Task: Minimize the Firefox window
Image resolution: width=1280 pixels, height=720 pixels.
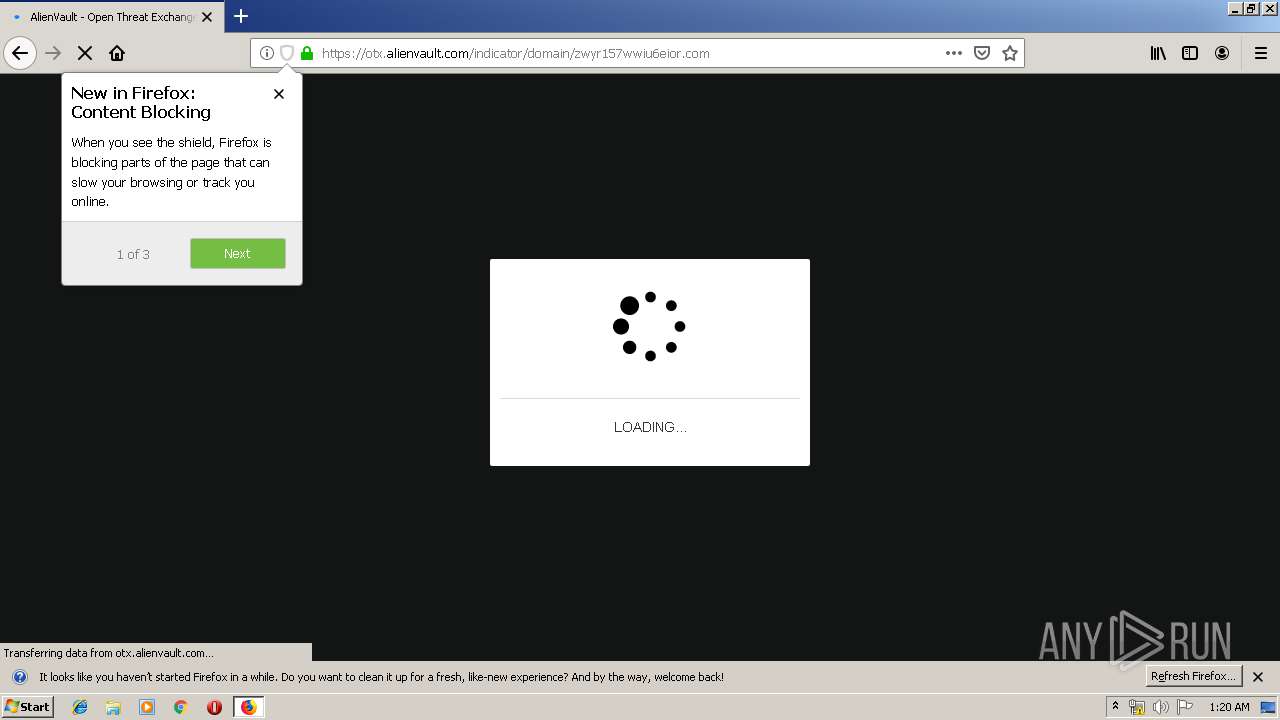Action: [1234, 8]
